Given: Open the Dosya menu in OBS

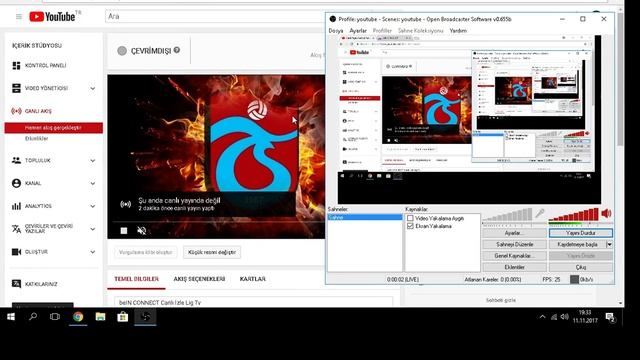Looking at the screenshot, I should click(336, 31).
